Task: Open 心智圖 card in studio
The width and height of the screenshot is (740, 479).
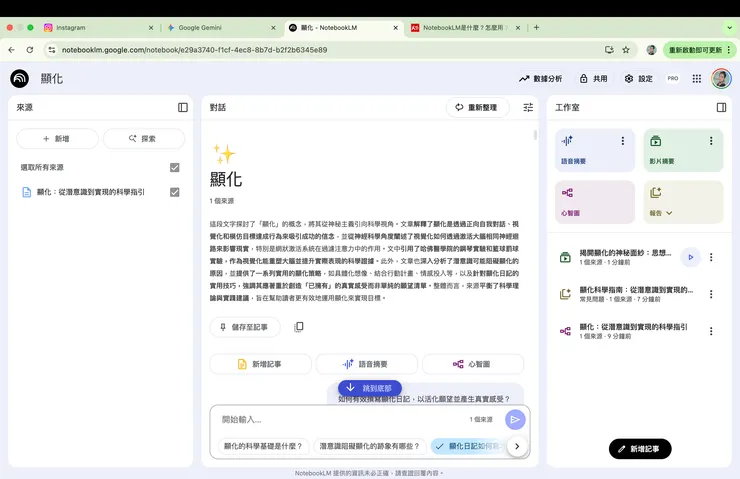Action: point(595,202)
